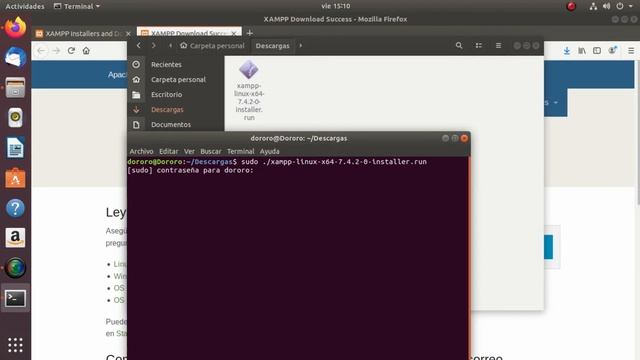Open the Editar menu in terminal
This screenshot has width=640, height=360.
(169, 151)
